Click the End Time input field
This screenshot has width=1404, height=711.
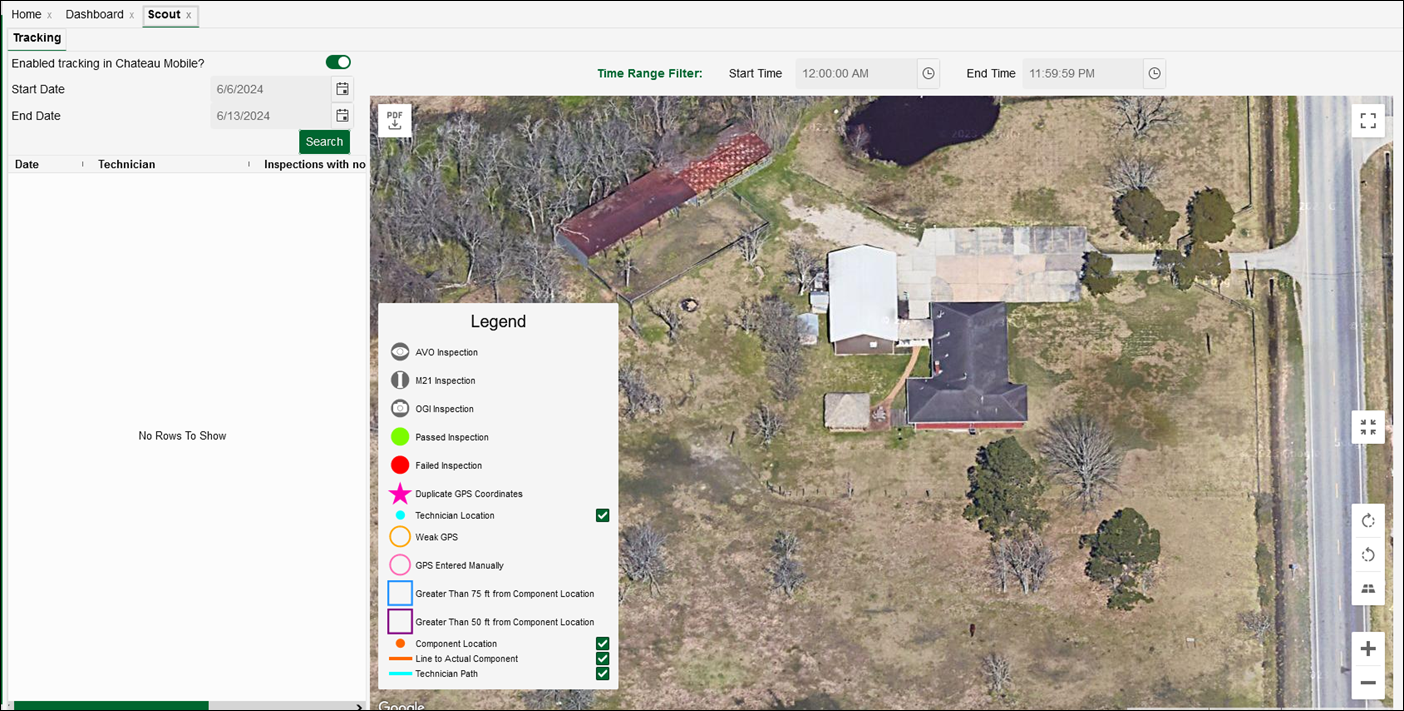[1081, 74]
